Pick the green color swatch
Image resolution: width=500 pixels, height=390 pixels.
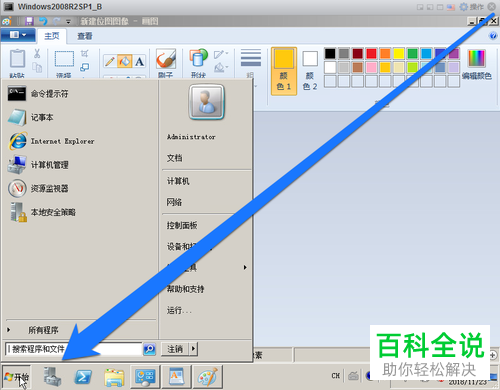(x=412, y=53)
